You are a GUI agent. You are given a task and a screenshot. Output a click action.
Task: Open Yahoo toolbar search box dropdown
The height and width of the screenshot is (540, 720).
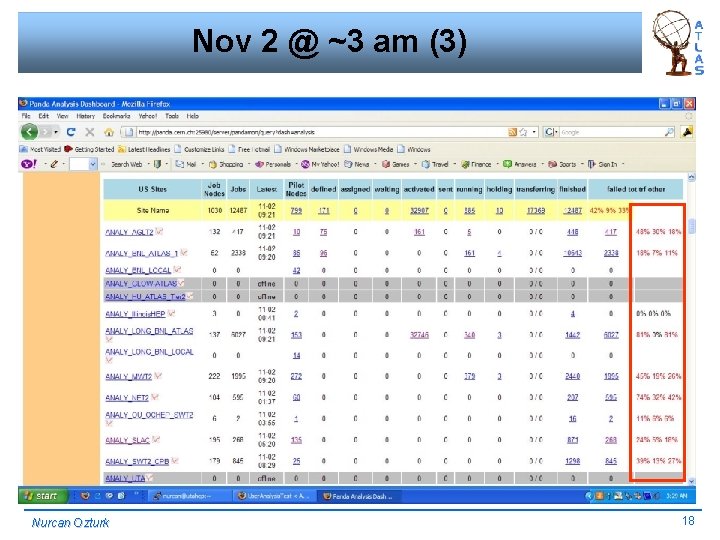93,164
